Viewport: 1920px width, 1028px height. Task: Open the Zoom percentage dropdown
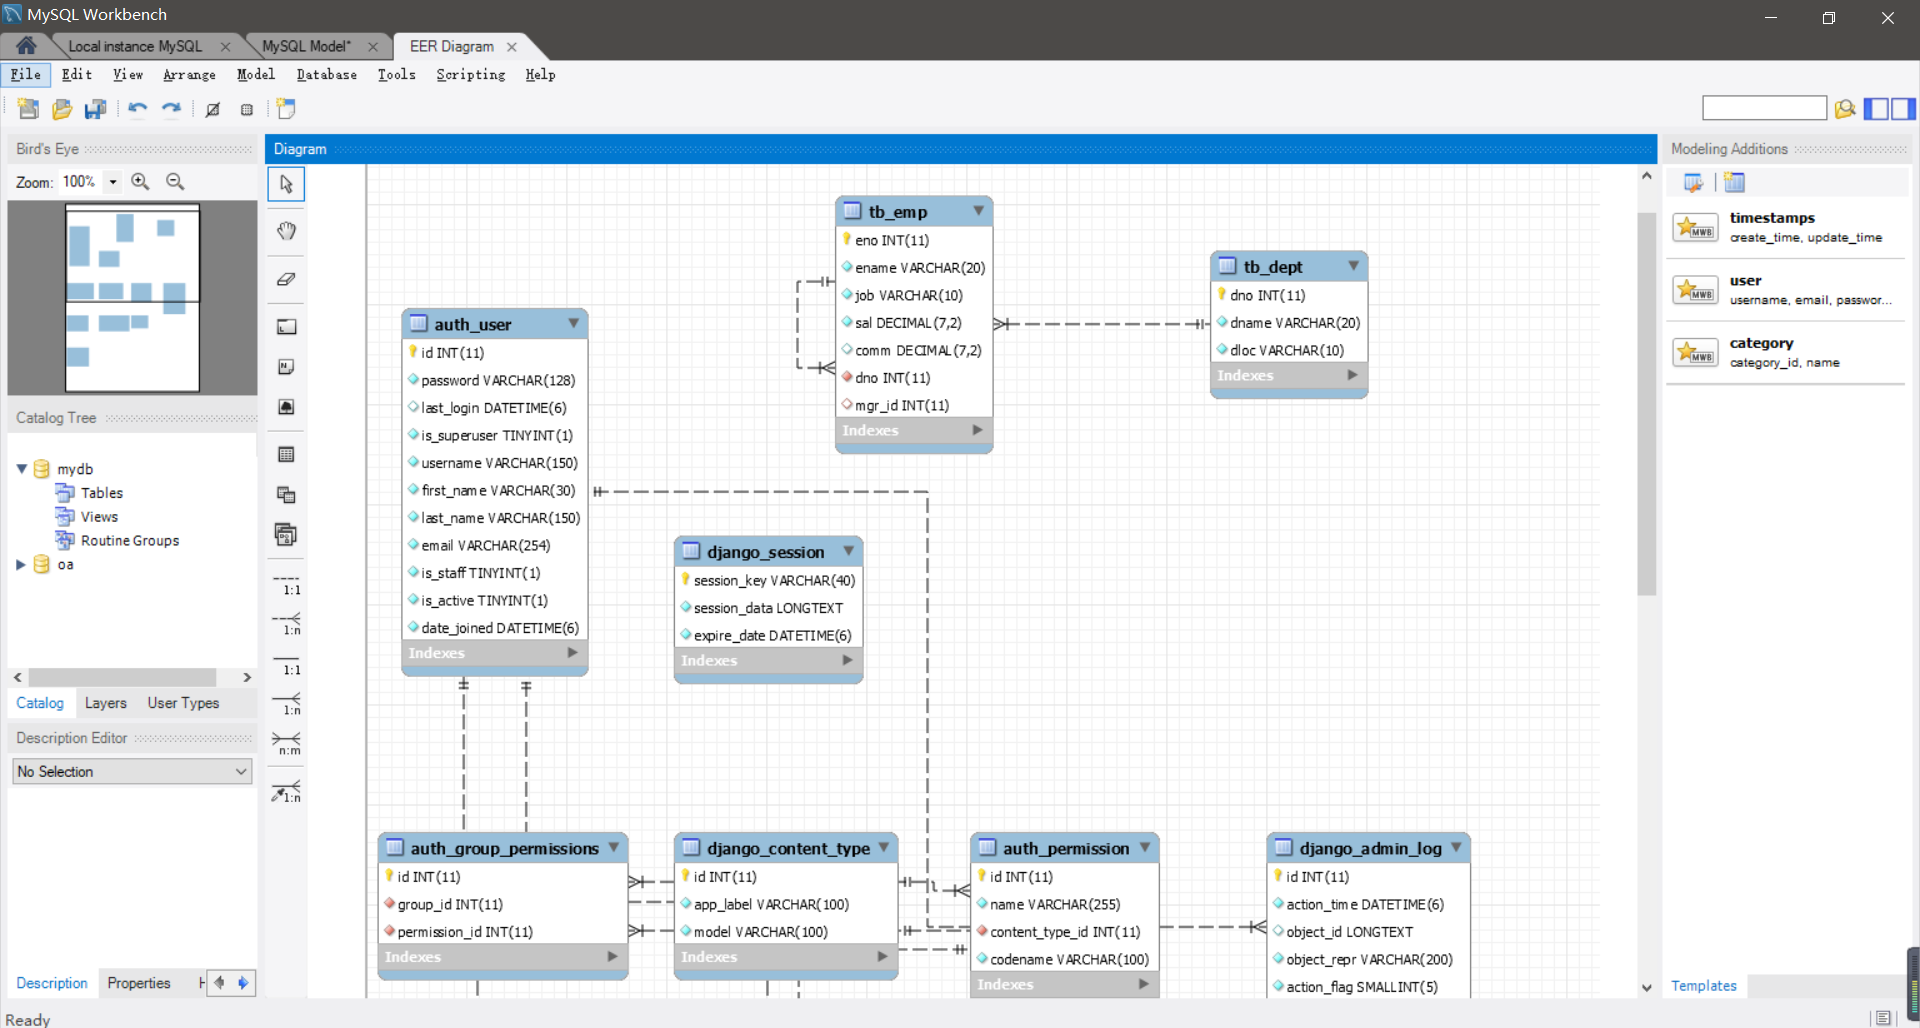[x=113, y=182]
